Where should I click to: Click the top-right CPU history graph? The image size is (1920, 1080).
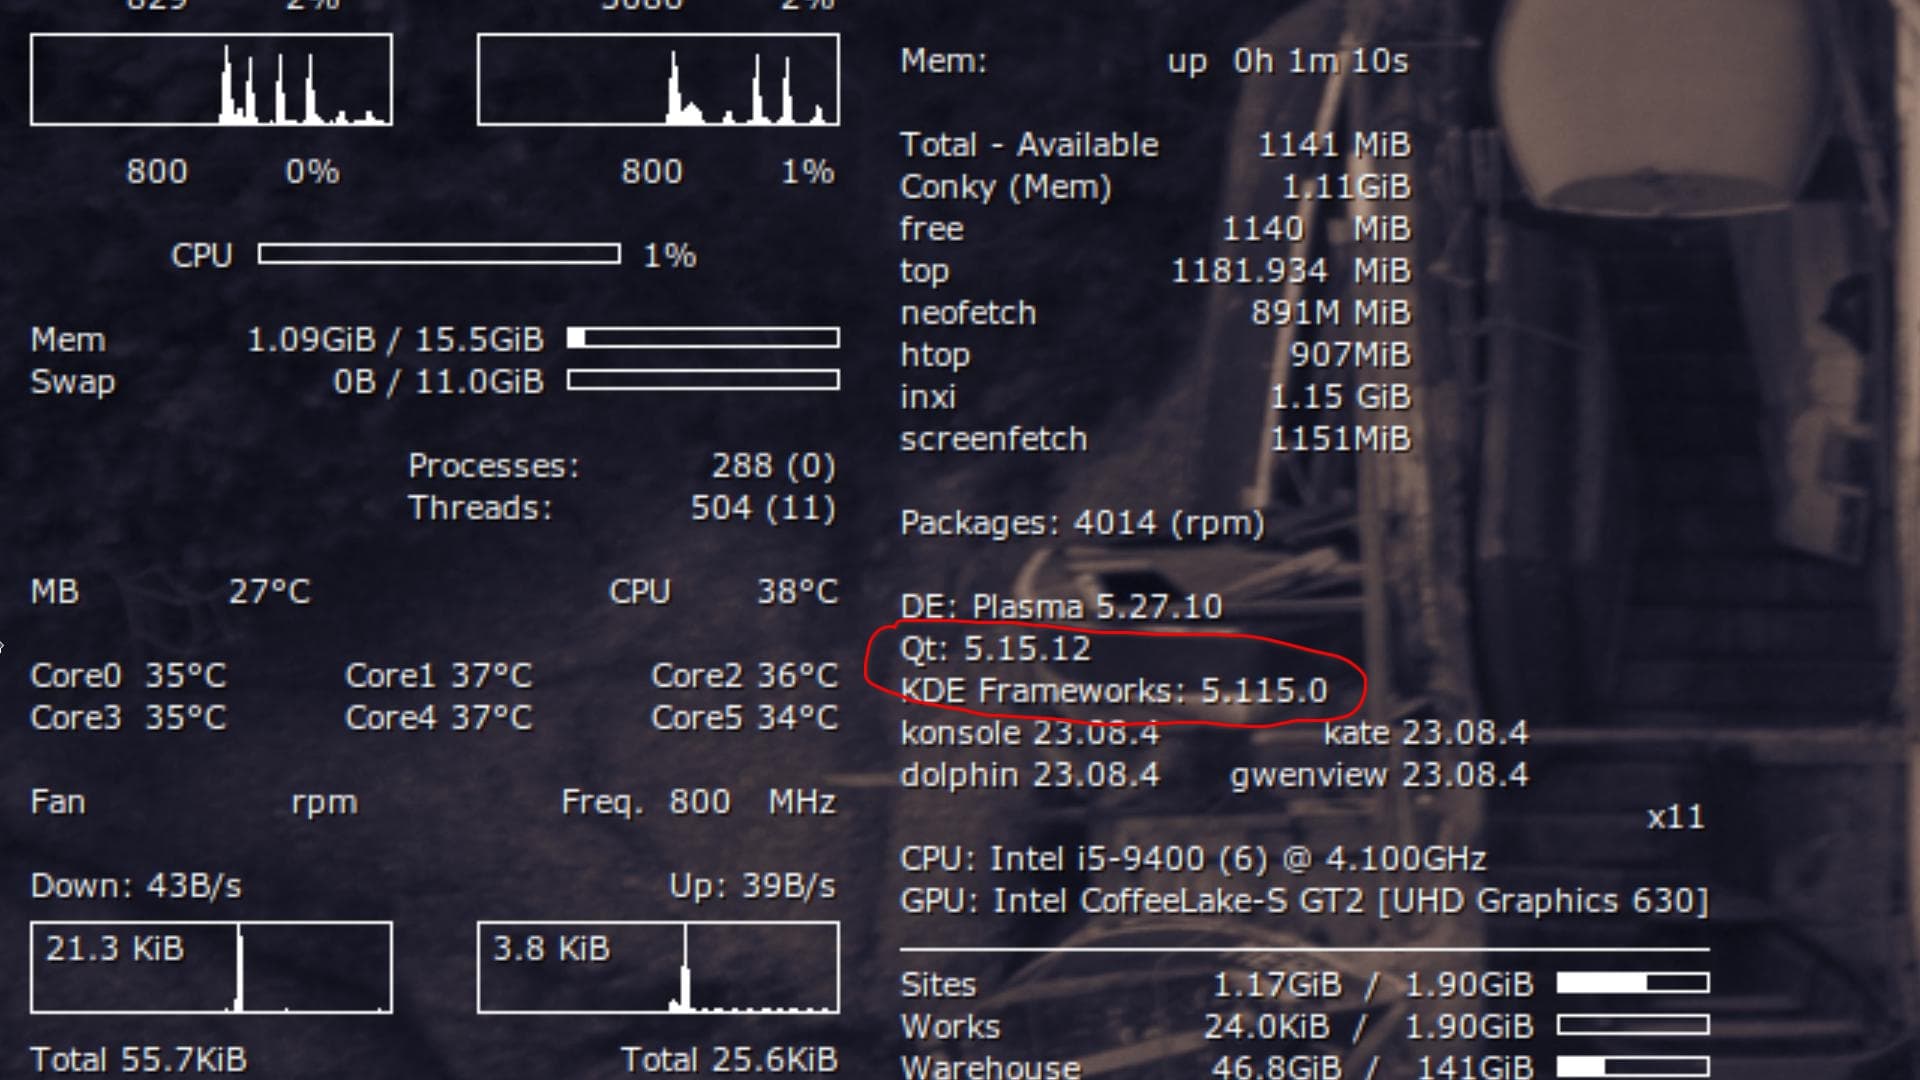(x=658, y=80)
